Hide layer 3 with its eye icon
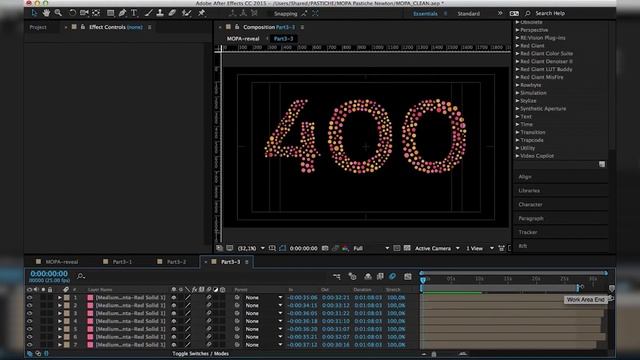Viewport: 640px width, 360px height. [29, 313]
